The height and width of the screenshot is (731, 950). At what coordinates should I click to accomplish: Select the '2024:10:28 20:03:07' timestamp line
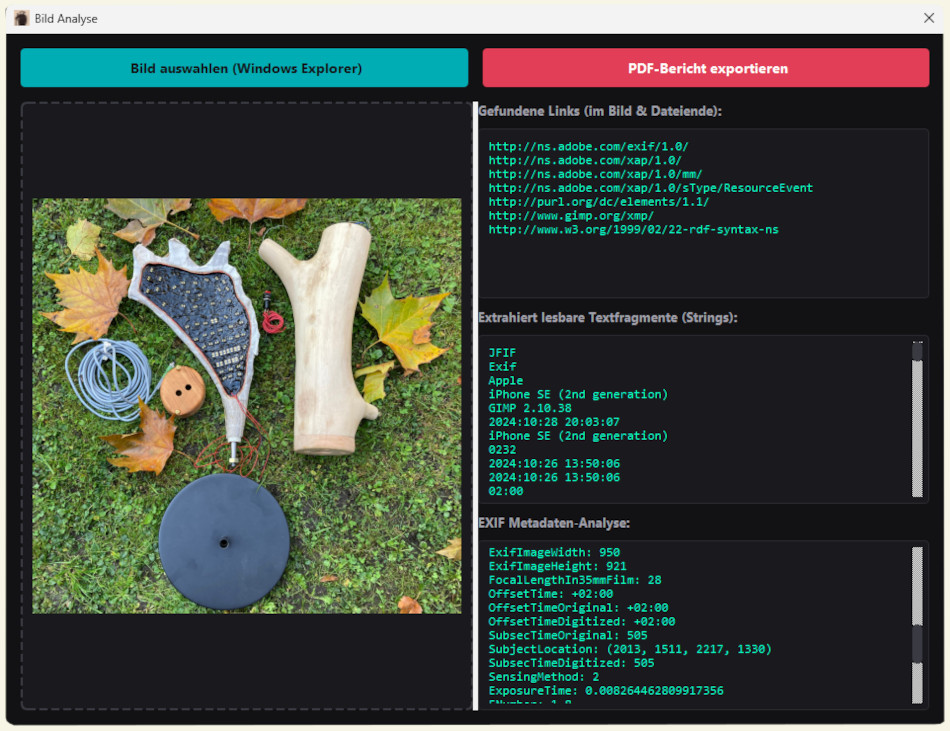coord(554,422)
